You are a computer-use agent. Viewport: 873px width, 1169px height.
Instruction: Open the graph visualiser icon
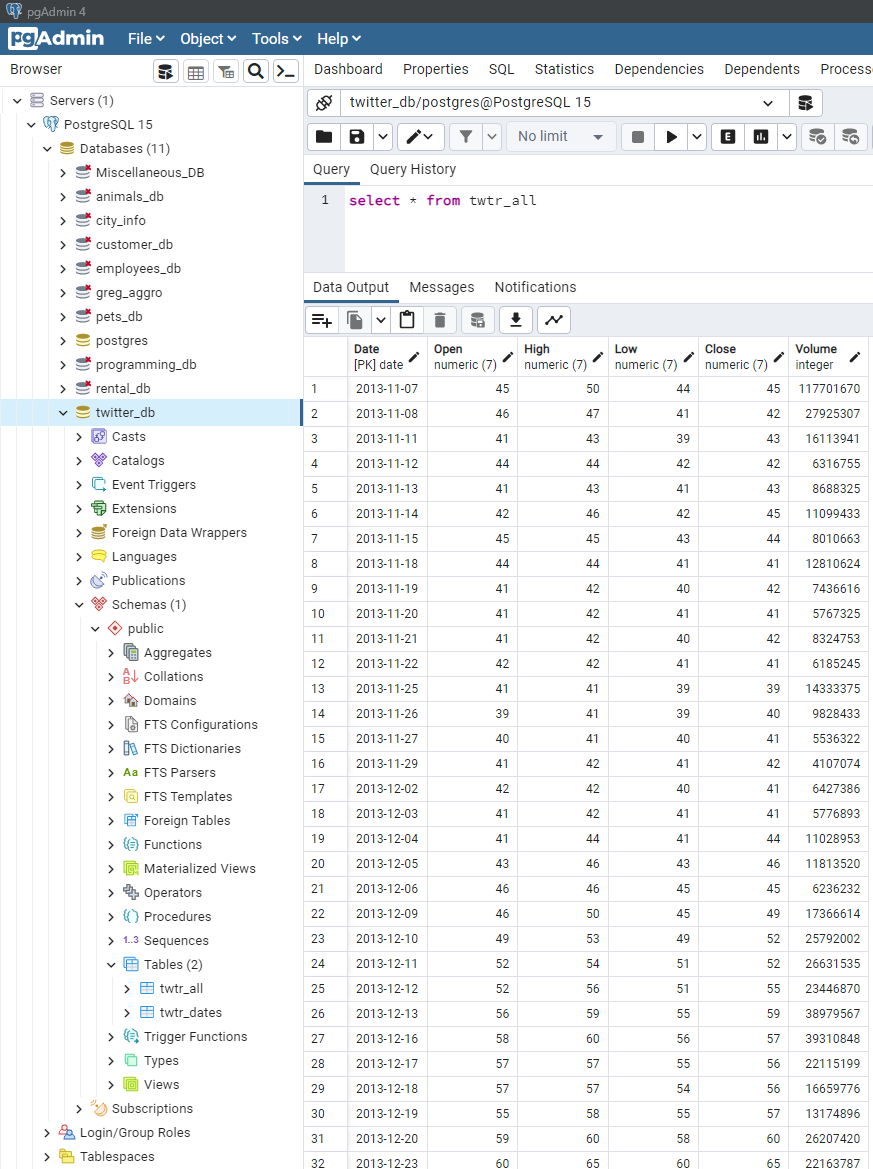pyautogui.click(x=553, y=319)
